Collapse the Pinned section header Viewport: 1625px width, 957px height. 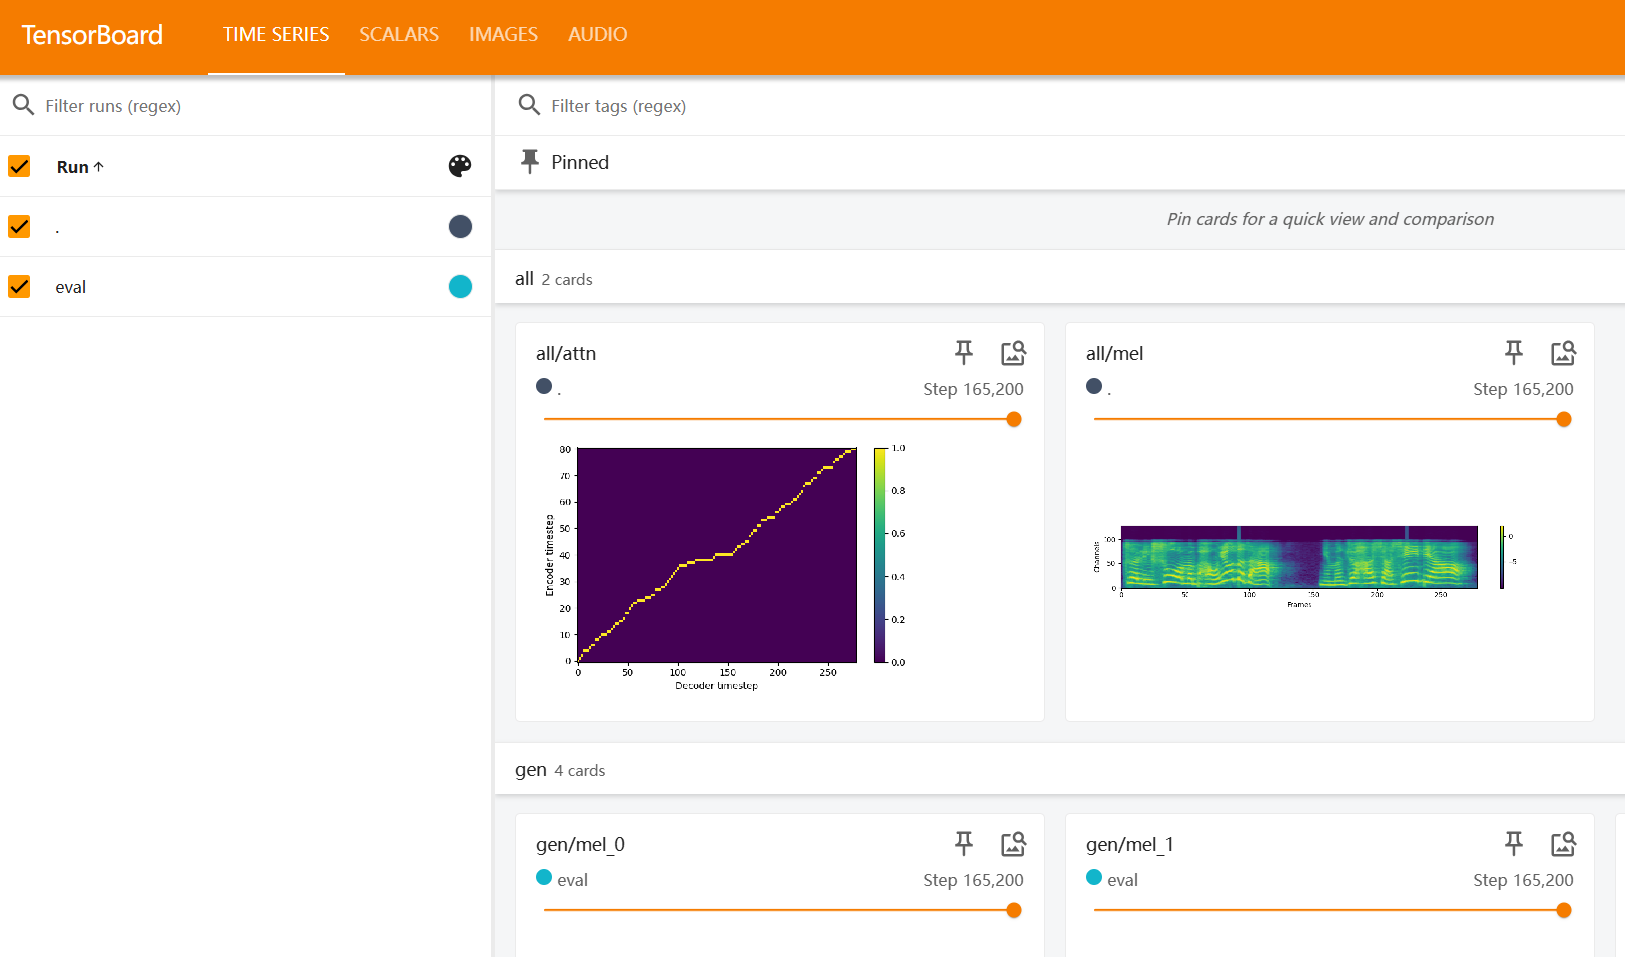[x=1060, y=162]
